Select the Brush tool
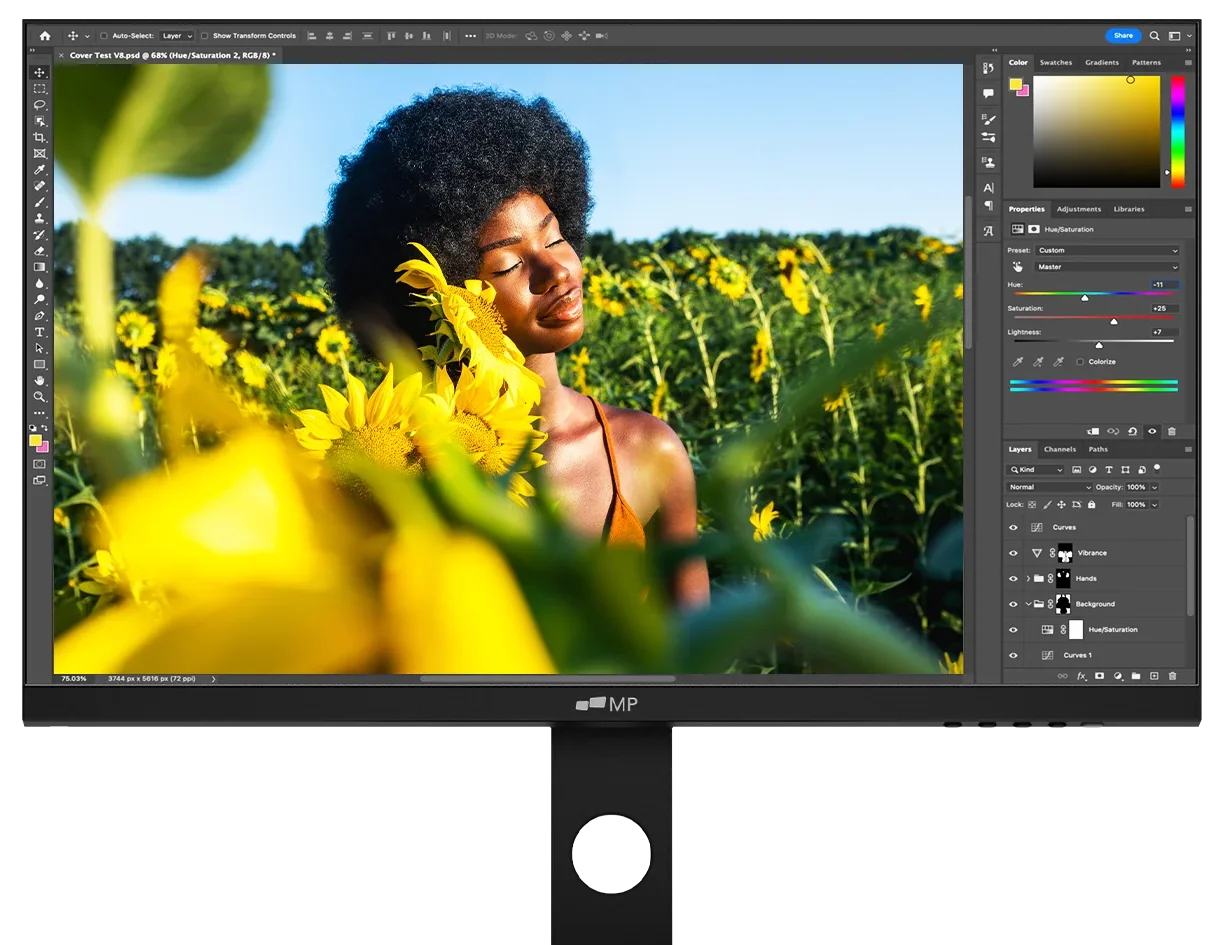 (40, 202)
